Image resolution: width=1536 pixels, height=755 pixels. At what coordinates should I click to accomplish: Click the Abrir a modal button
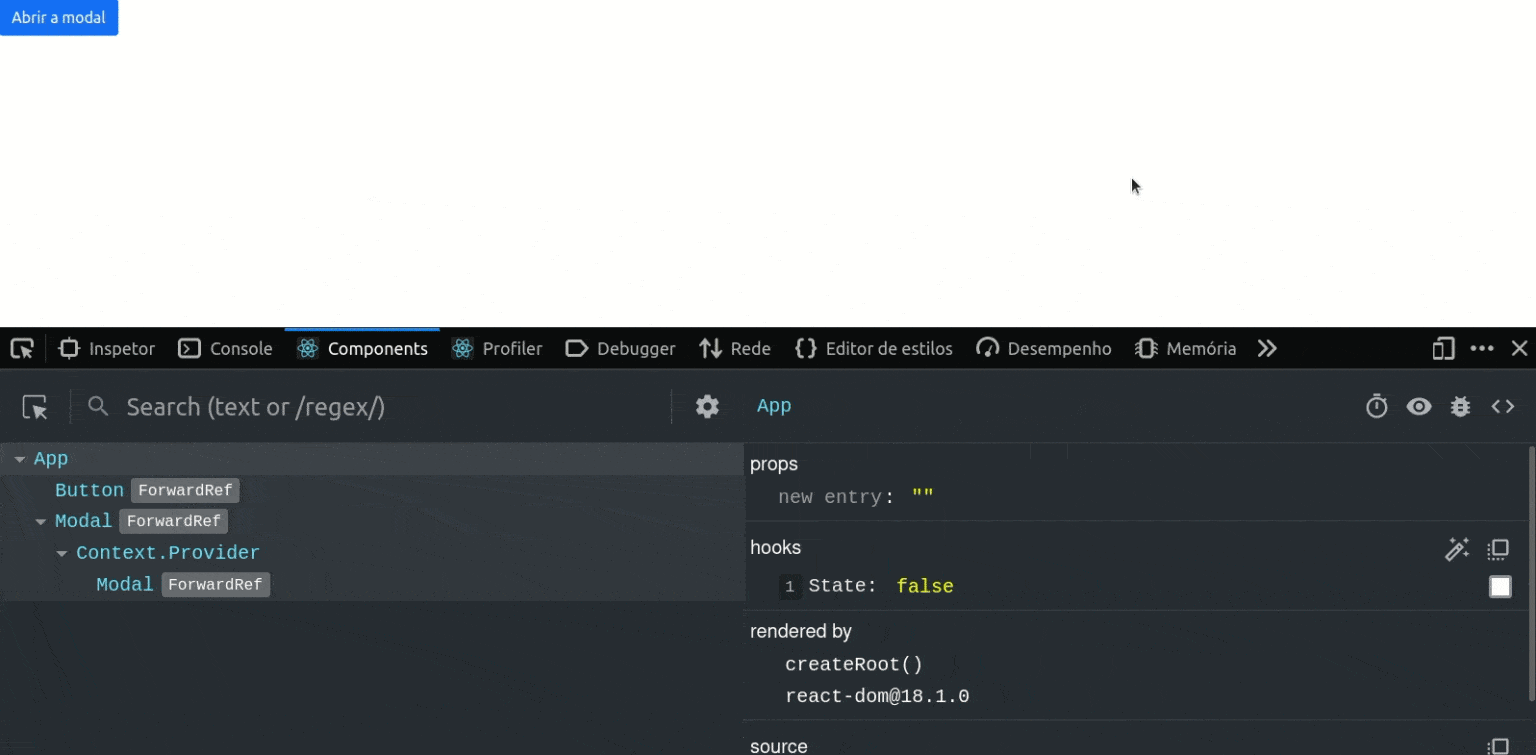click(59, 18)
